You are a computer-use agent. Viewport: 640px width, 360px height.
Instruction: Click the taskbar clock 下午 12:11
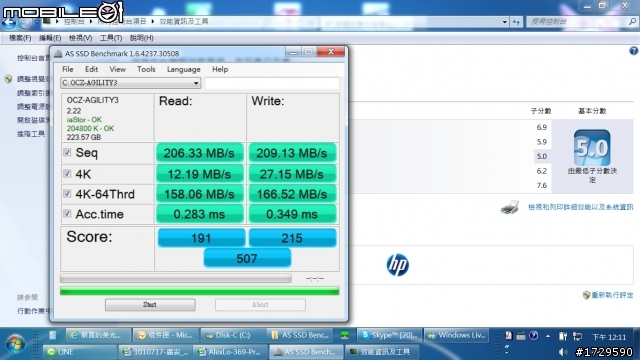point(609,337)
